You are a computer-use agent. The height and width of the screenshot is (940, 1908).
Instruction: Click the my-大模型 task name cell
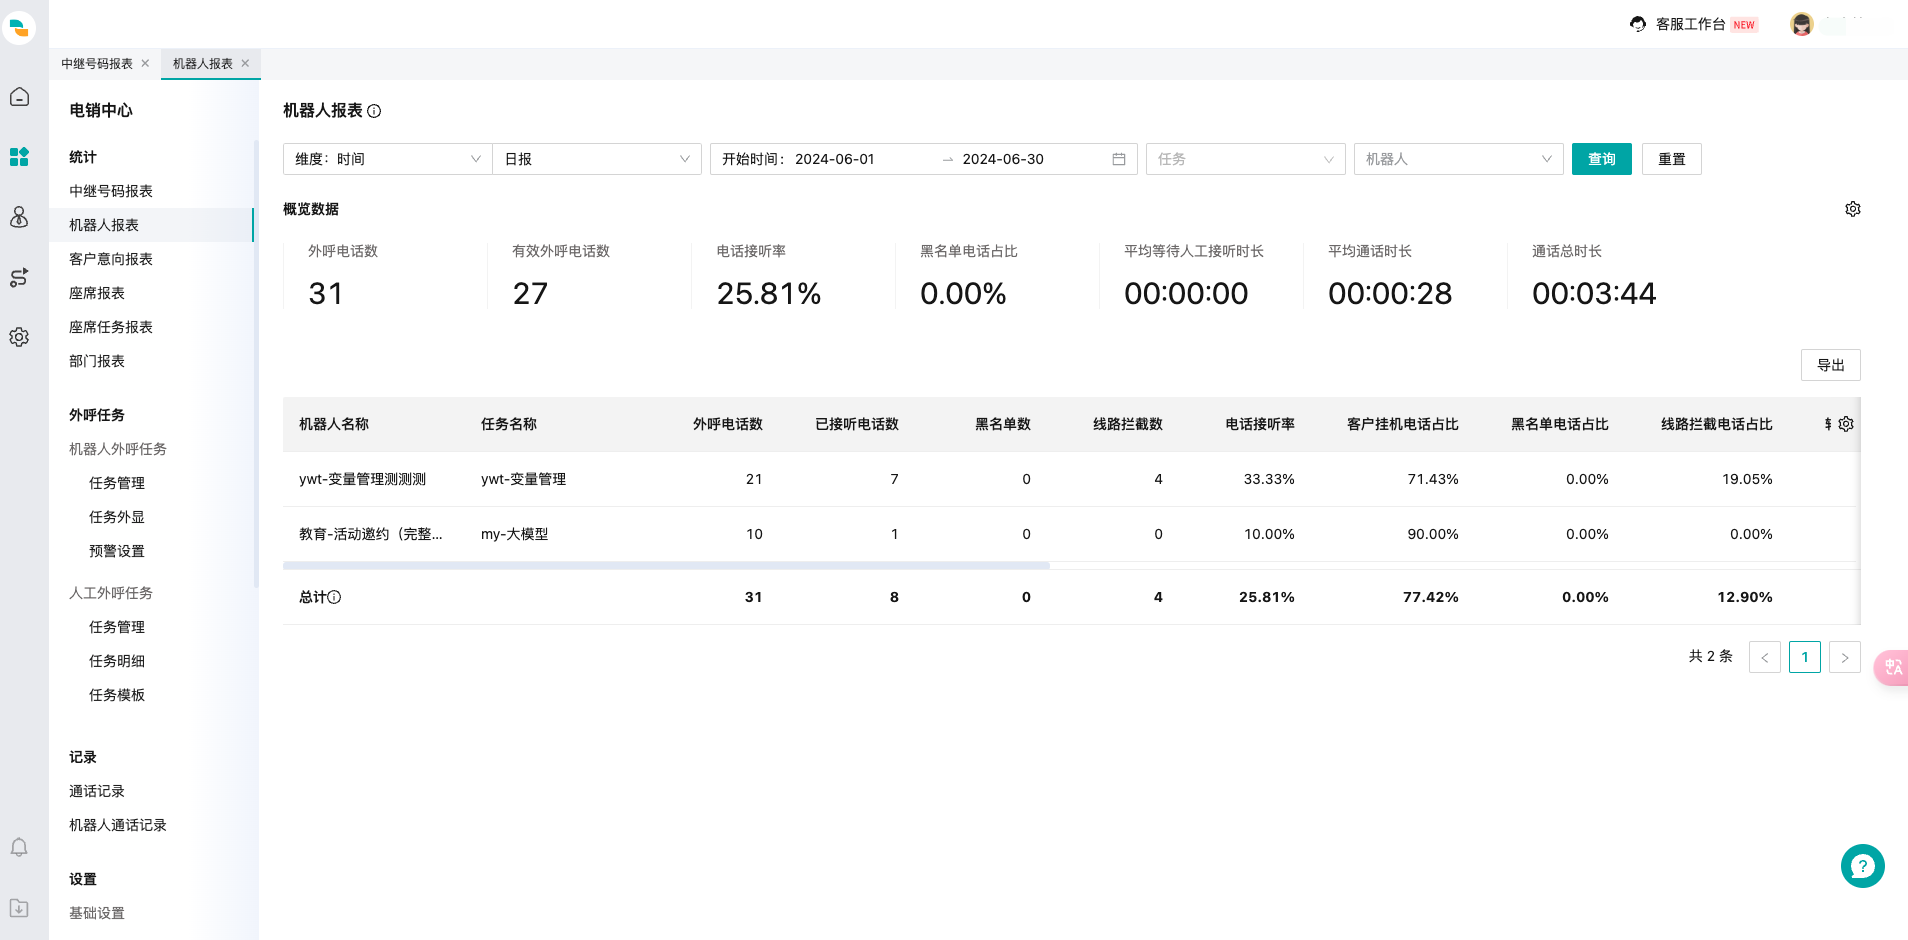pos(515,534)
